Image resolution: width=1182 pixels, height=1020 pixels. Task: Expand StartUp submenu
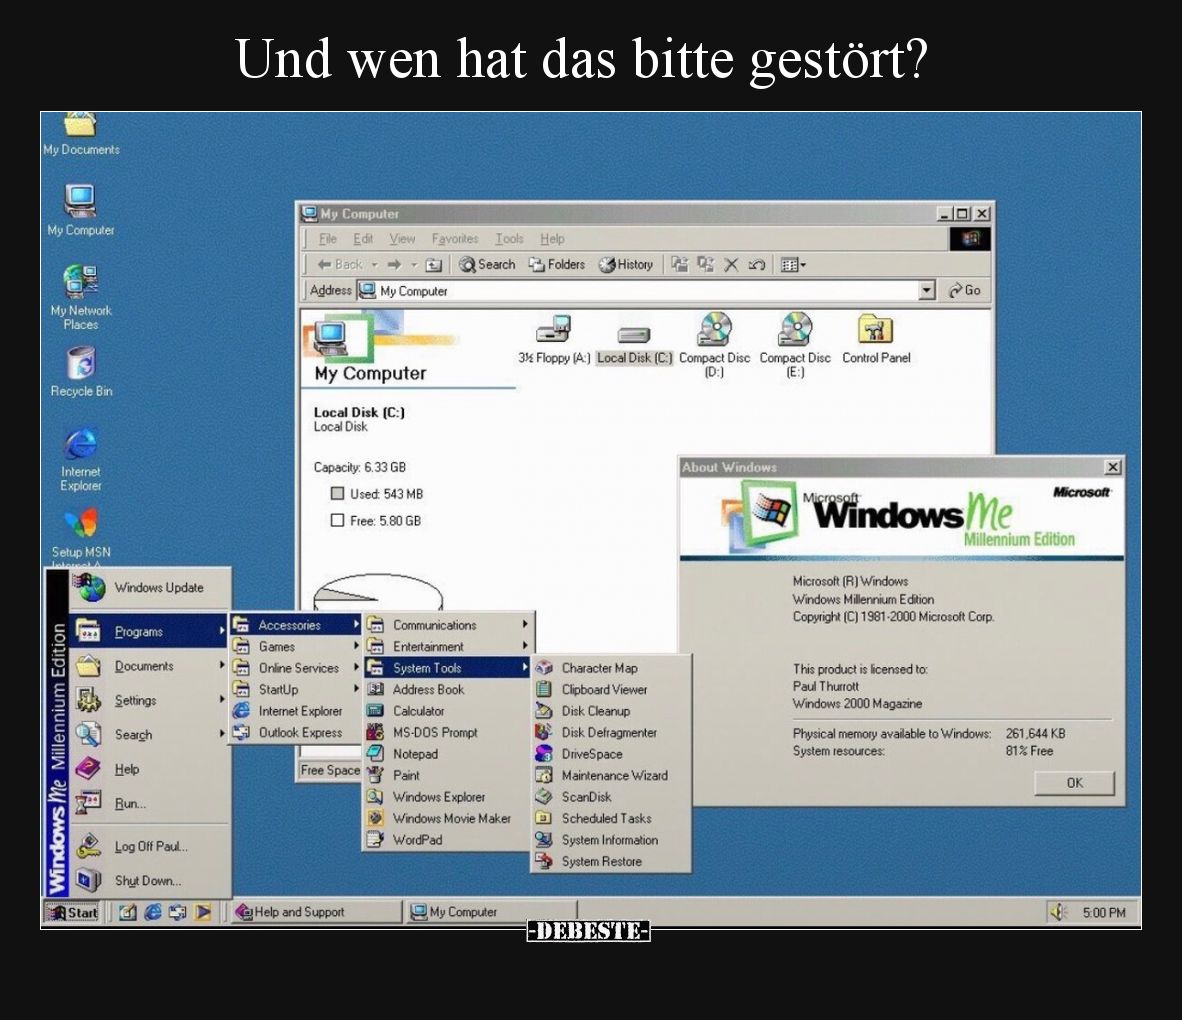[296, 690]
